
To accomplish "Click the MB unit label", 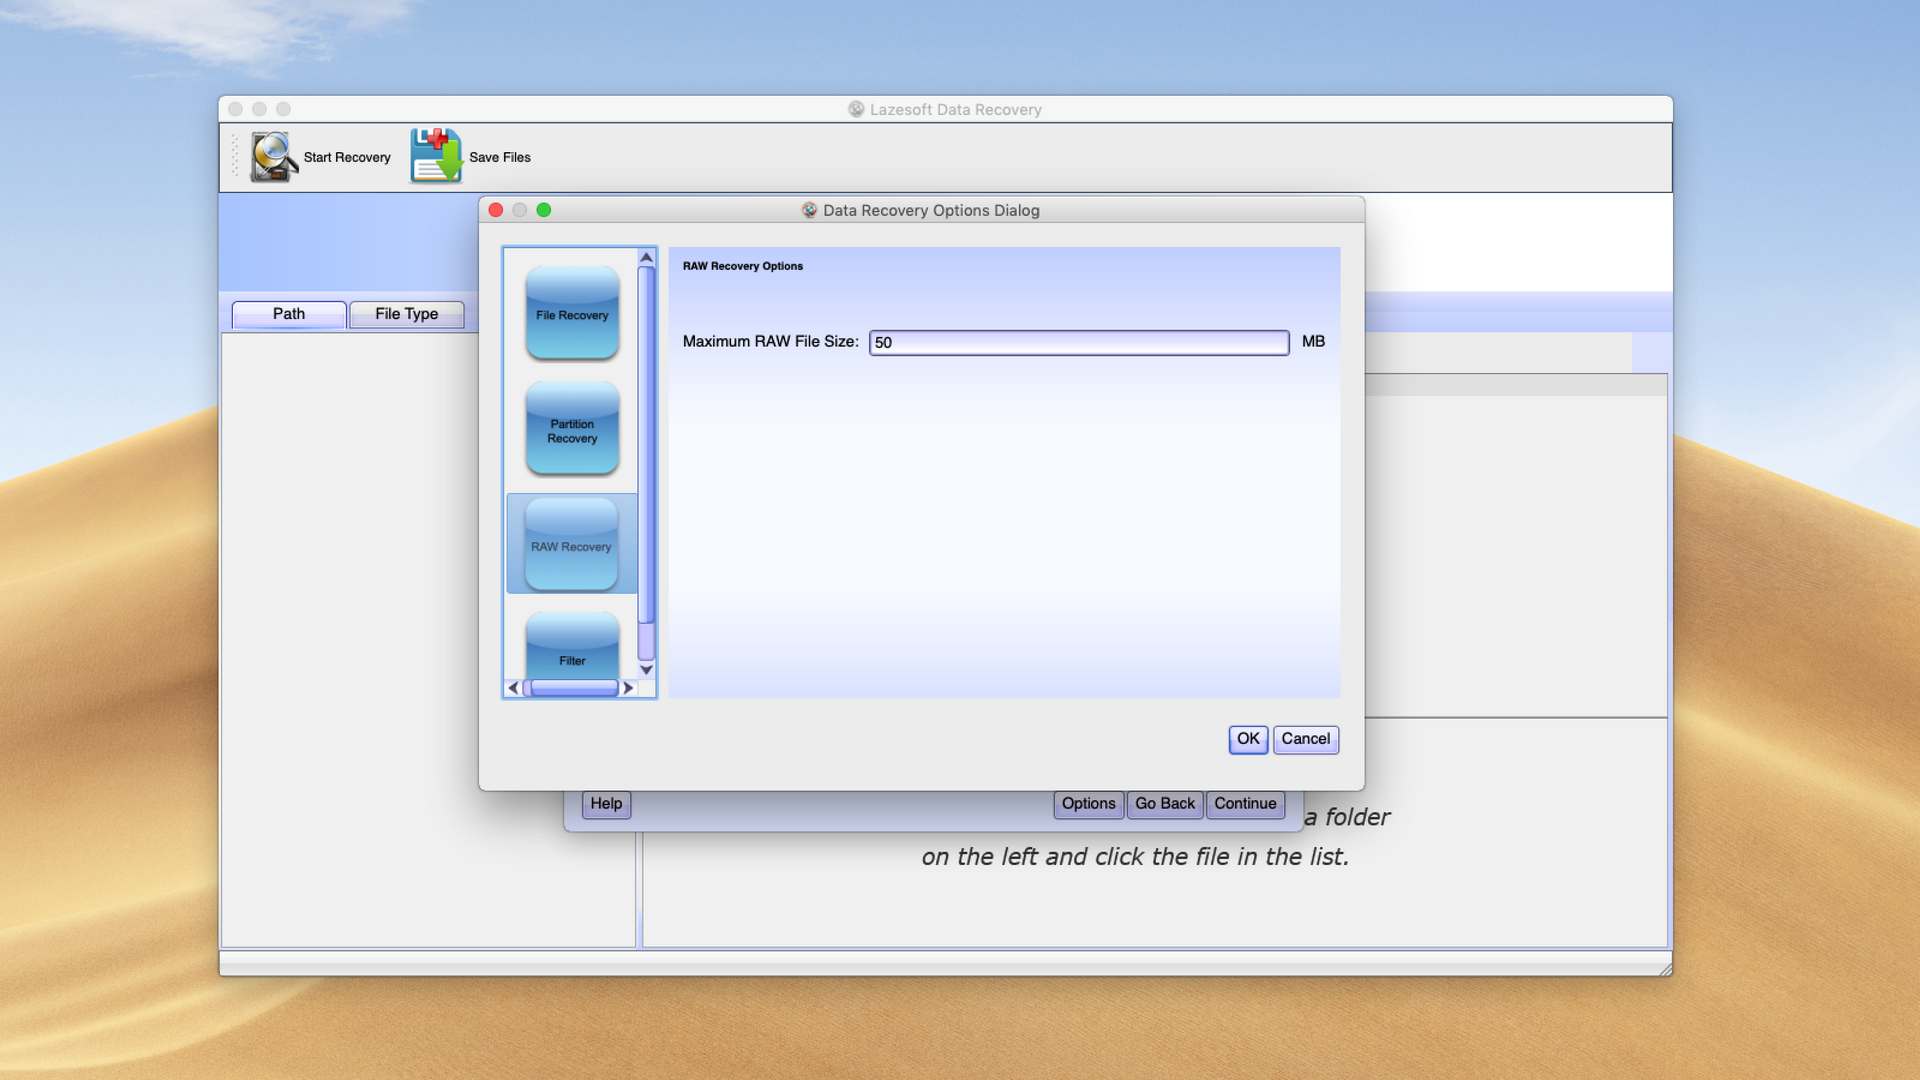I will pyautogui.click(x=1313, y=342).
